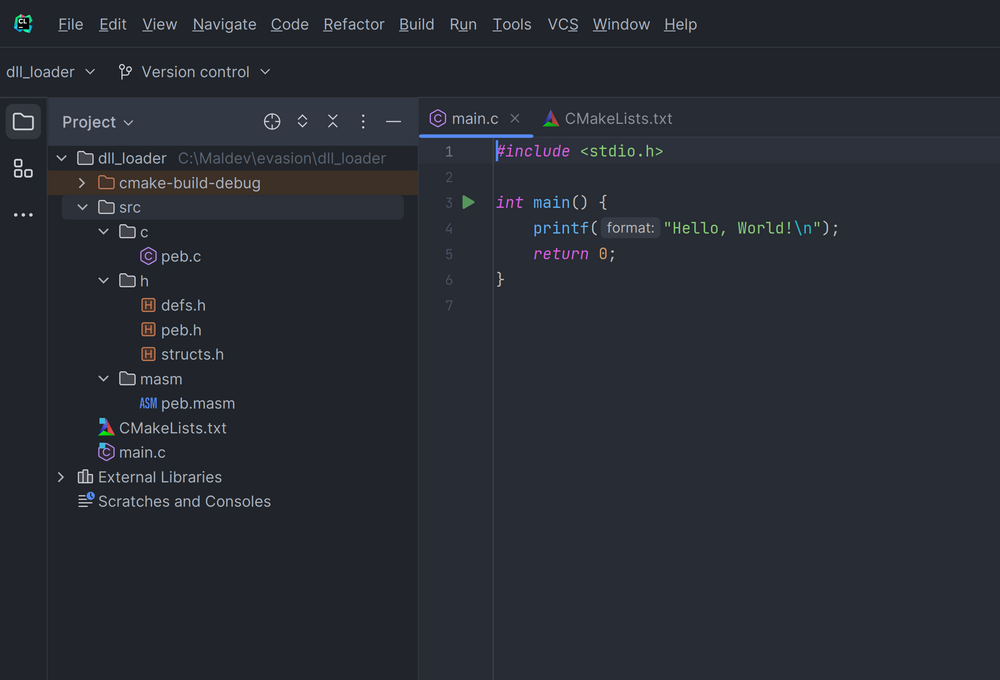Open the Structure tool window from left sidebar
Viewport: 1000px width, 680px height.
[23, 168]
